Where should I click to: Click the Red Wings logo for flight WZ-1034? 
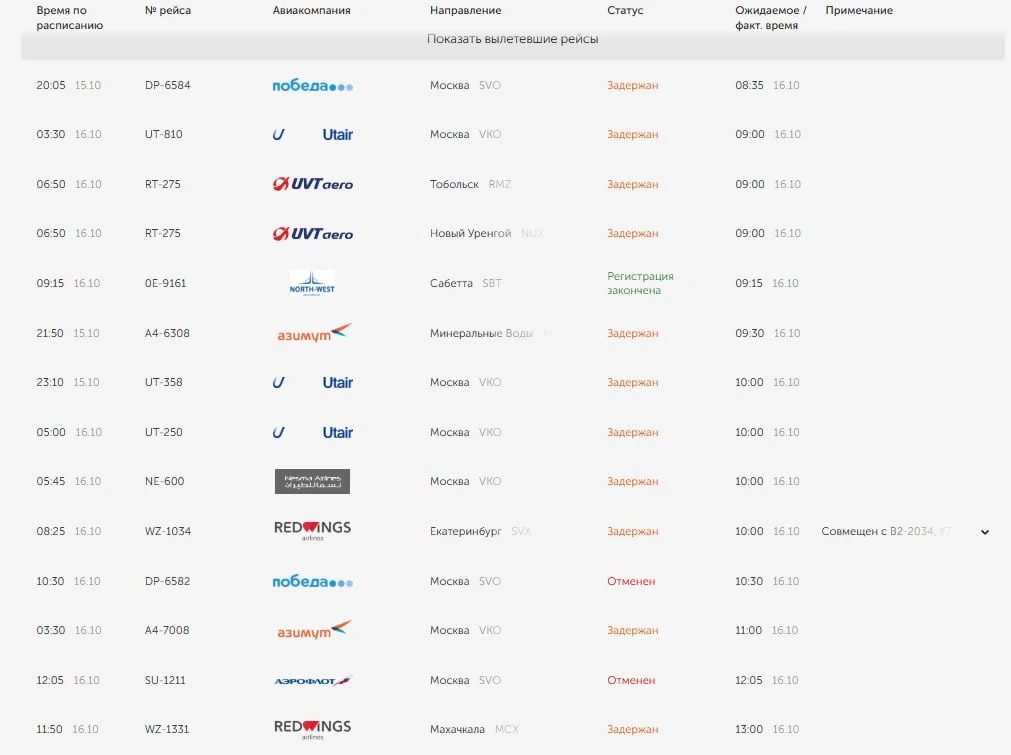point(312,531)
